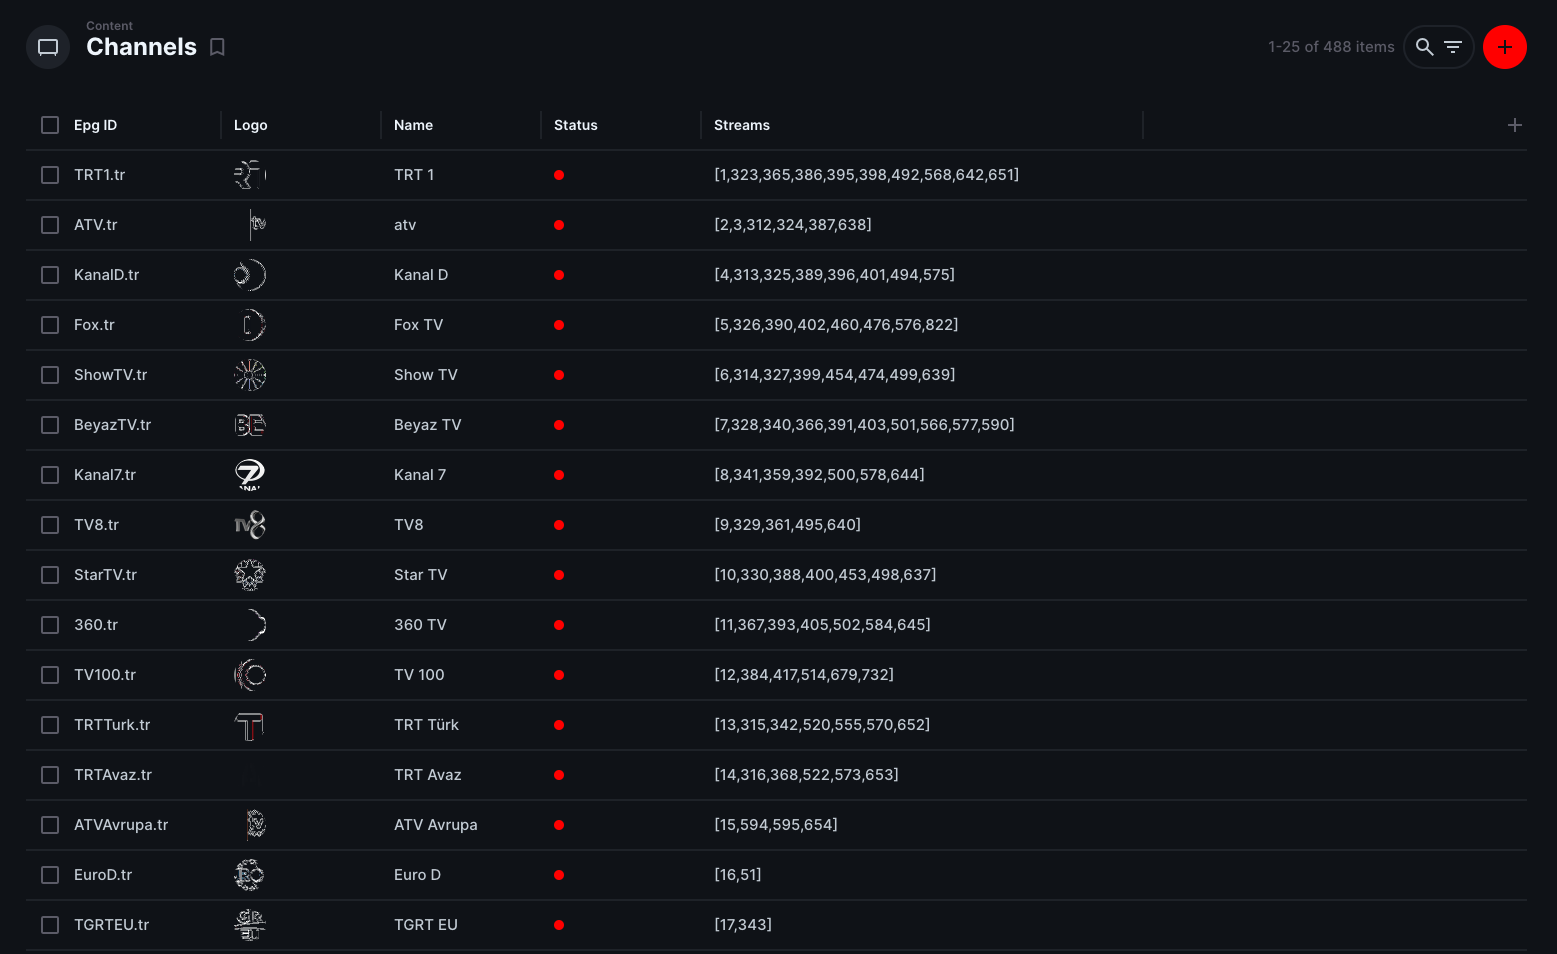Image resolution: width=1557 pixels, height=954 pixels.
Task: Check the ShowTV.tr row checkbox
Action: click(x=50, y=375)
